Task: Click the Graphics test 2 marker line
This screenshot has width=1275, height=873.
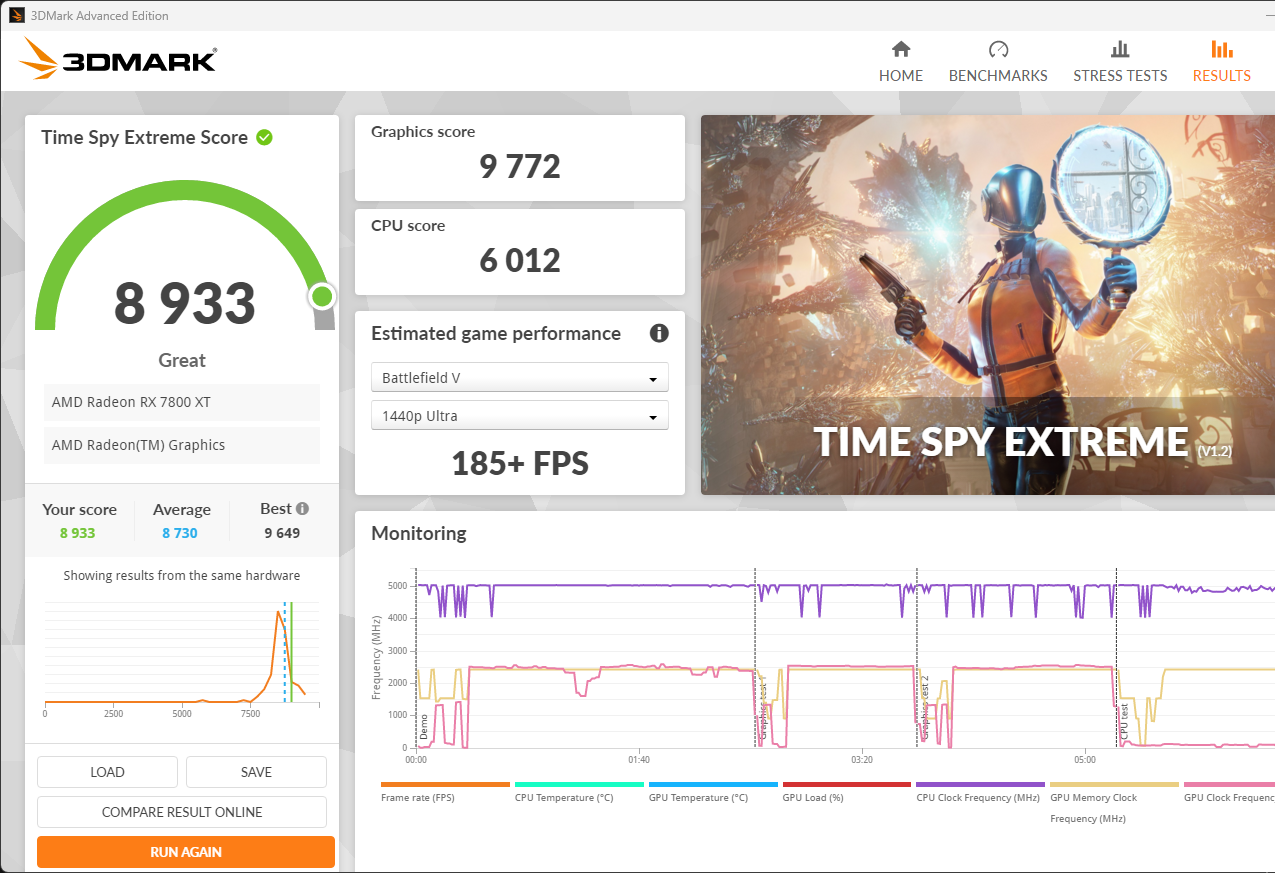Action: tap(917, 657)
